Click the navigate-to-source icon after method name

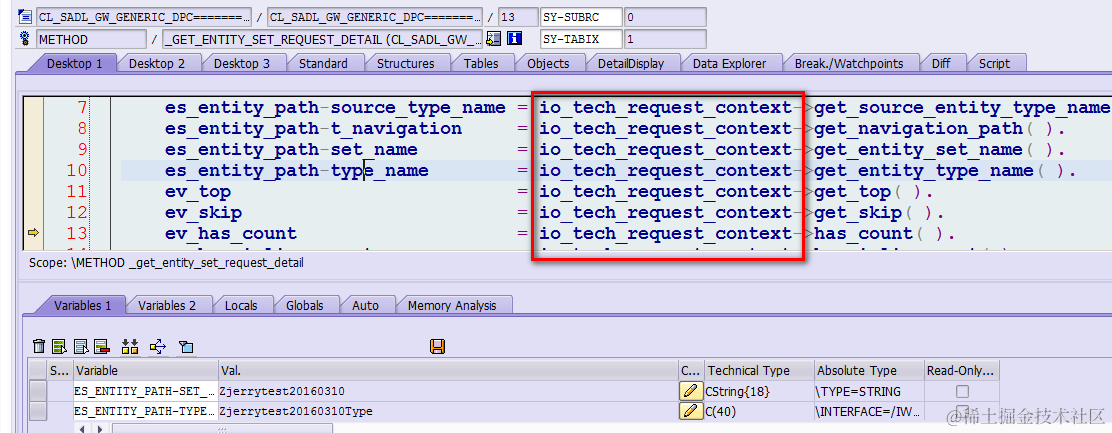click(494, 39)
